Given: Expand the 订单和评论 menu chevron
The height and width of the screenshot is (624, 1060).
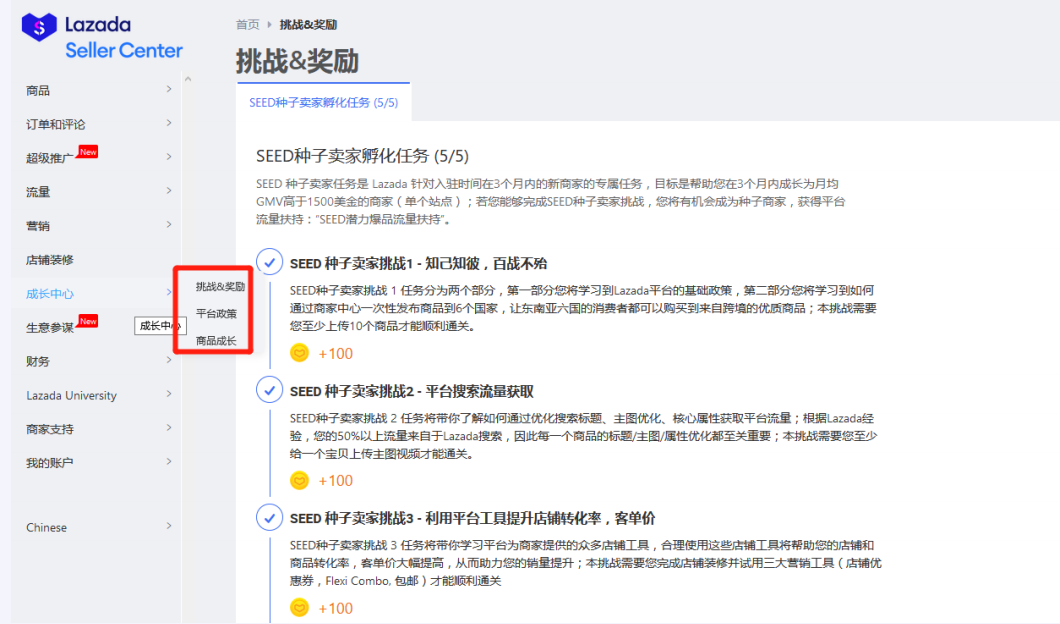Looking at the screenshot, I should (x=169, y=123).
